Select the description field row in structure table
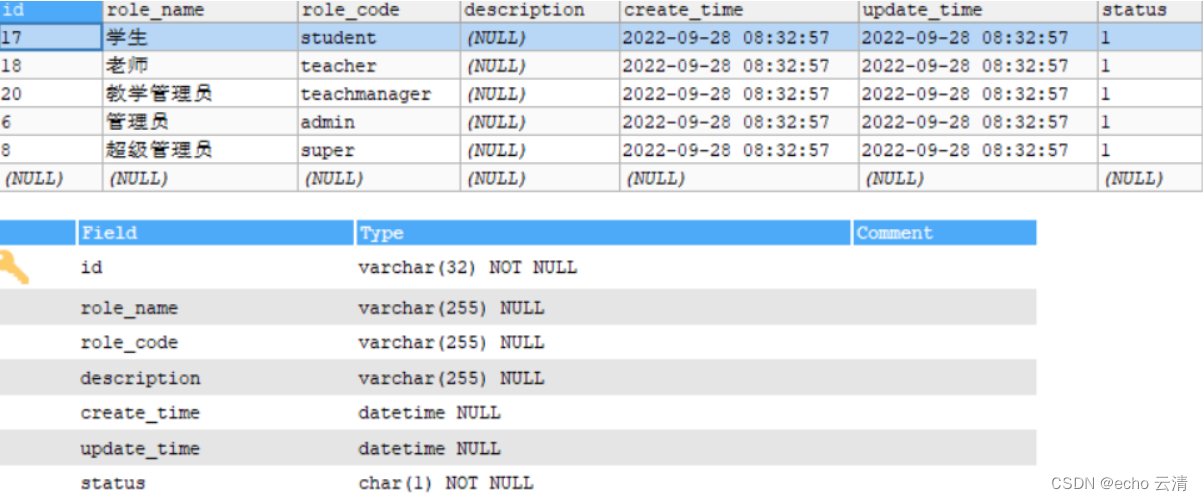 (x=518, y=378)
